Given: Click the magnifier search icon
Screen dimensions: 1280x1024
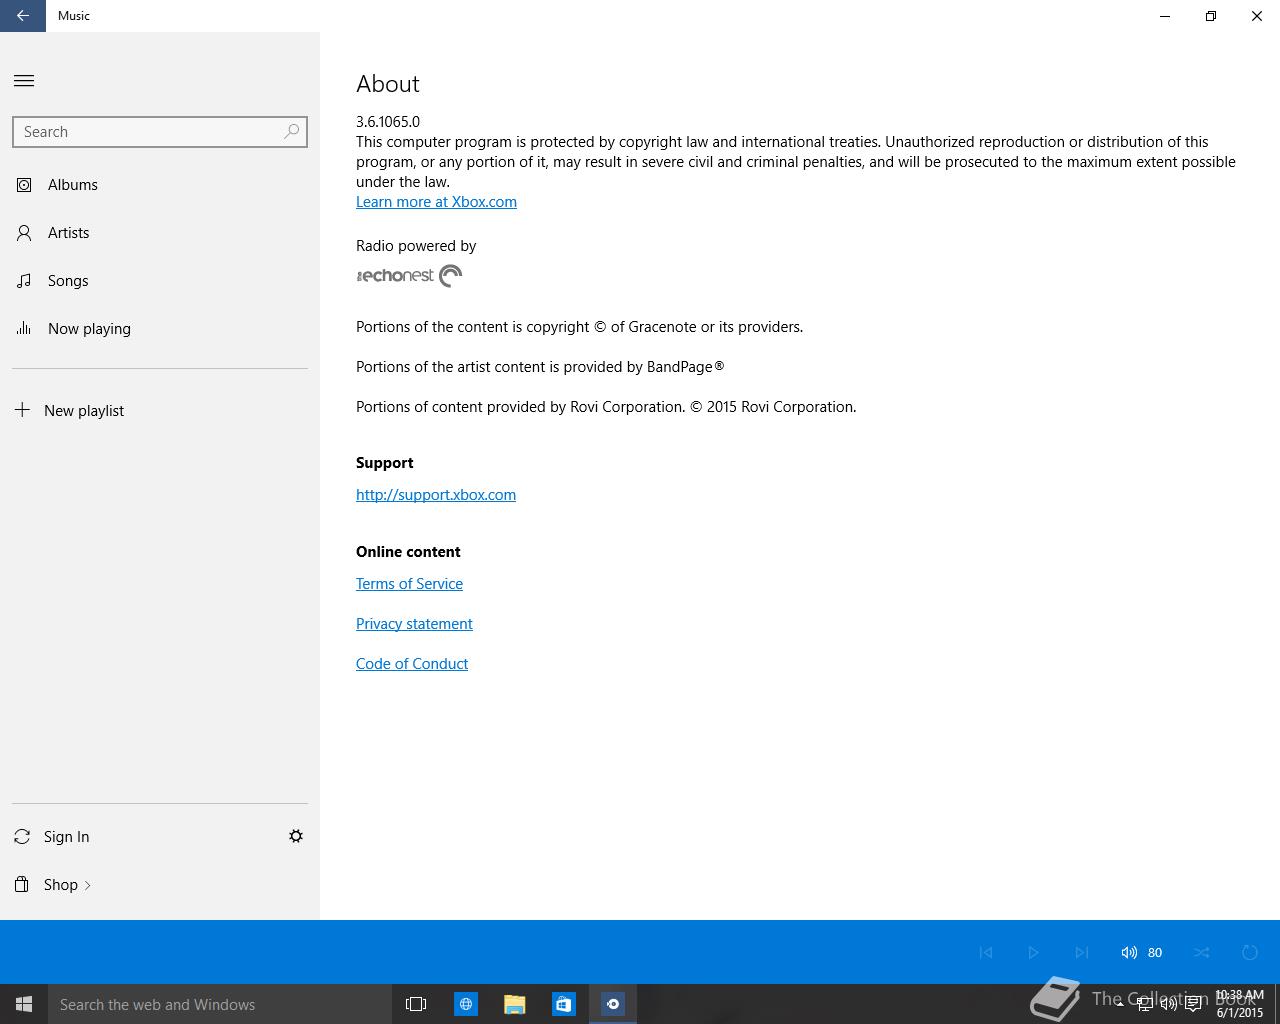Looking at the screenshot, I should [x=292, y=131].
